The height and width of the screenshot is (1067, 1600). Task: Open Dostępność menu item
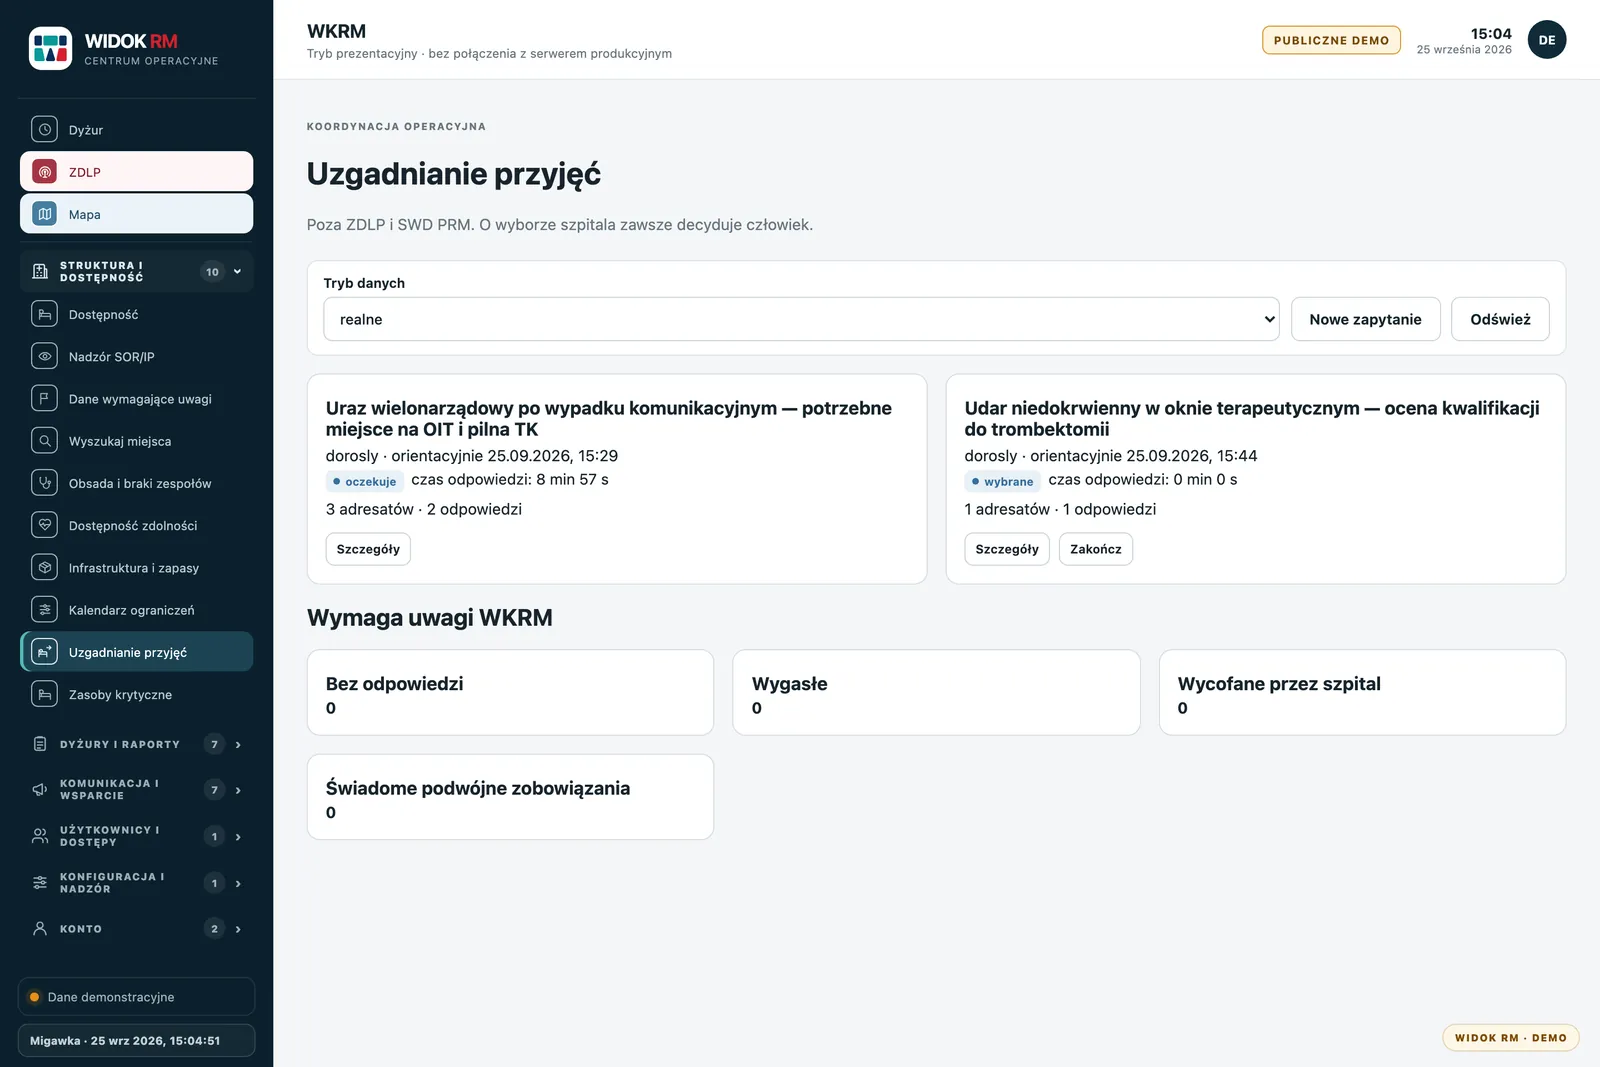[x=137, y=314]
